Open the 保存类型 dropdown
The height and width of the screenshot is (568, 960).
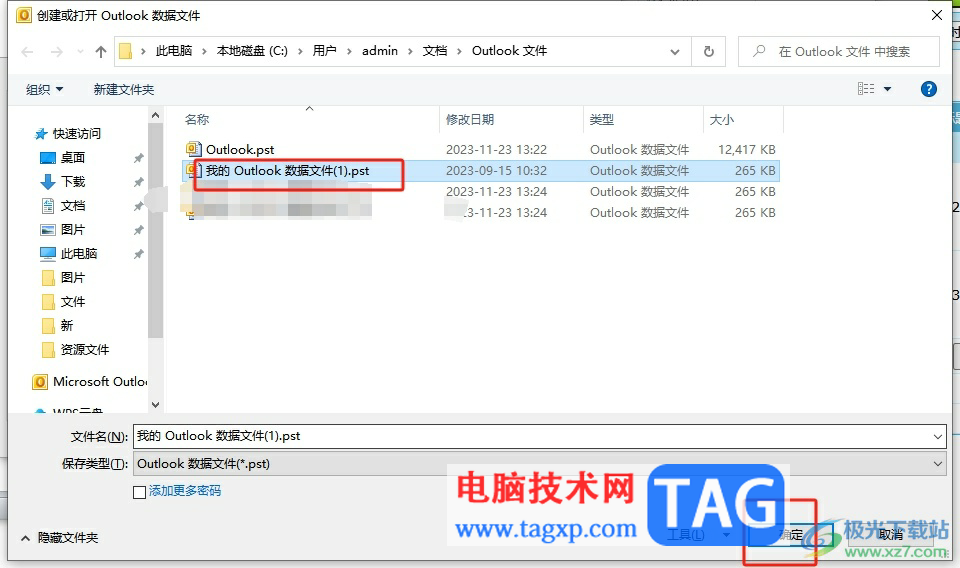(539, 464)
